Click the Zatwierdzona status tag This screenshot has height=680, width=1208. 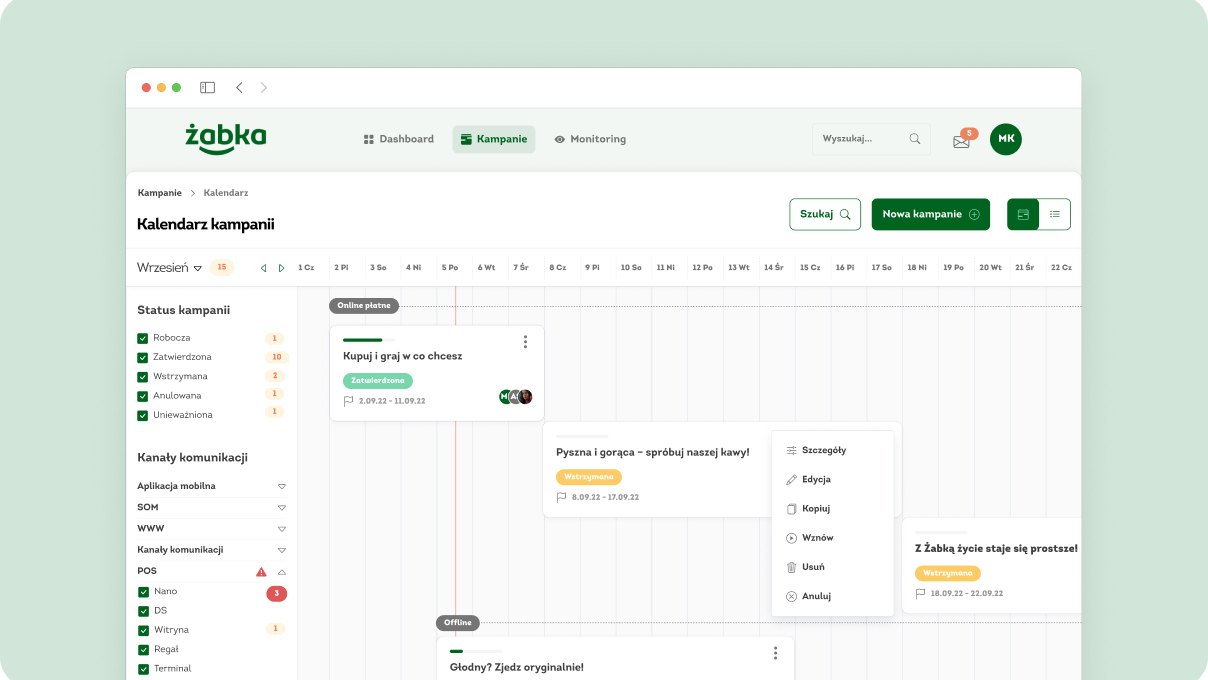pos(378,381)
